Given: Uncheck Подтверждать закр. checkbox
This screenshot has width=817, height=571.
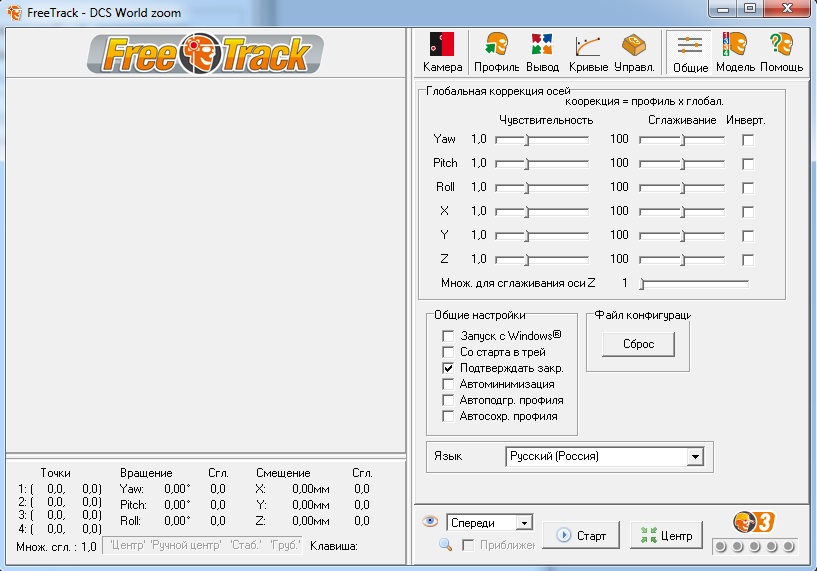Looking at the screenshot, I should pyautogui.click(x=448, y=368).
